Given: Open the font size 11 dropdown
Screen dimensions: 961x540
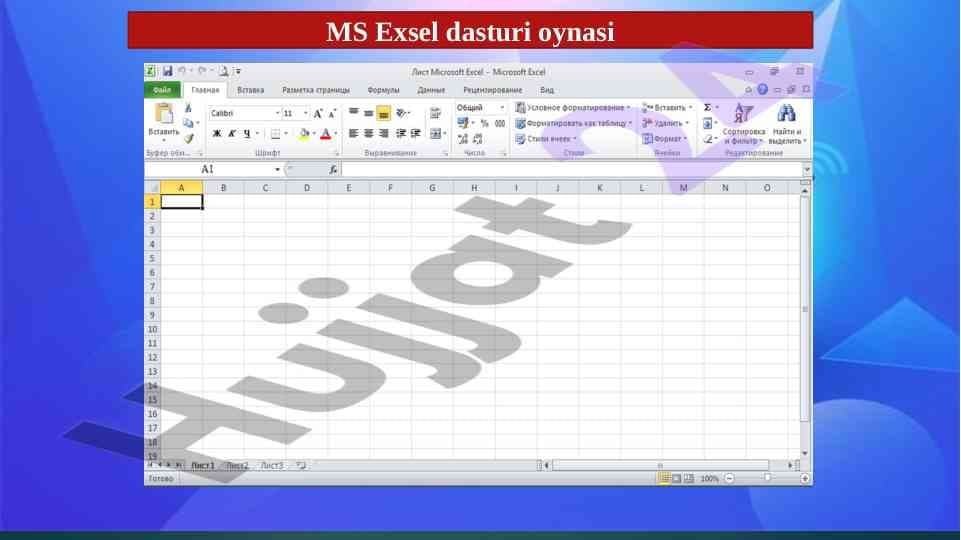Looking at the screenshot, I should (305, 113).
